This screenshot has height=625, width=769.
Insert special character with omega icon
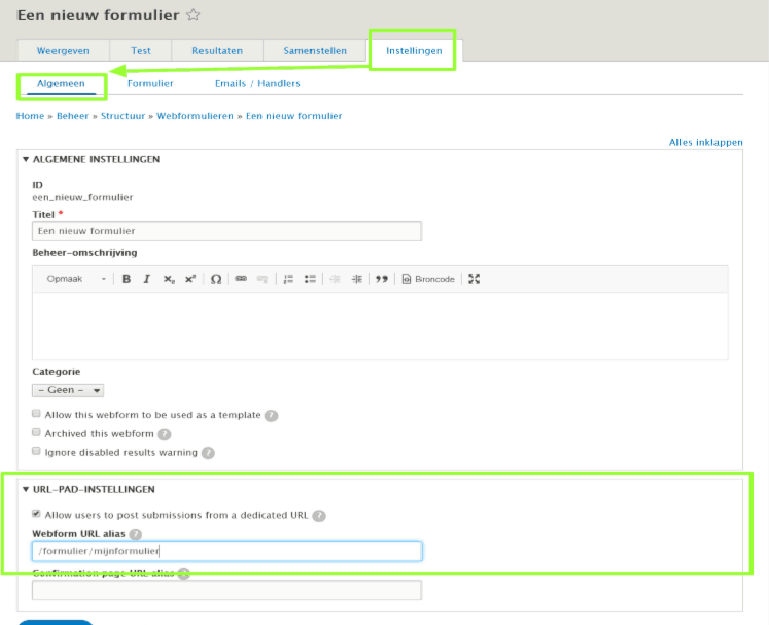click(216, 279)
